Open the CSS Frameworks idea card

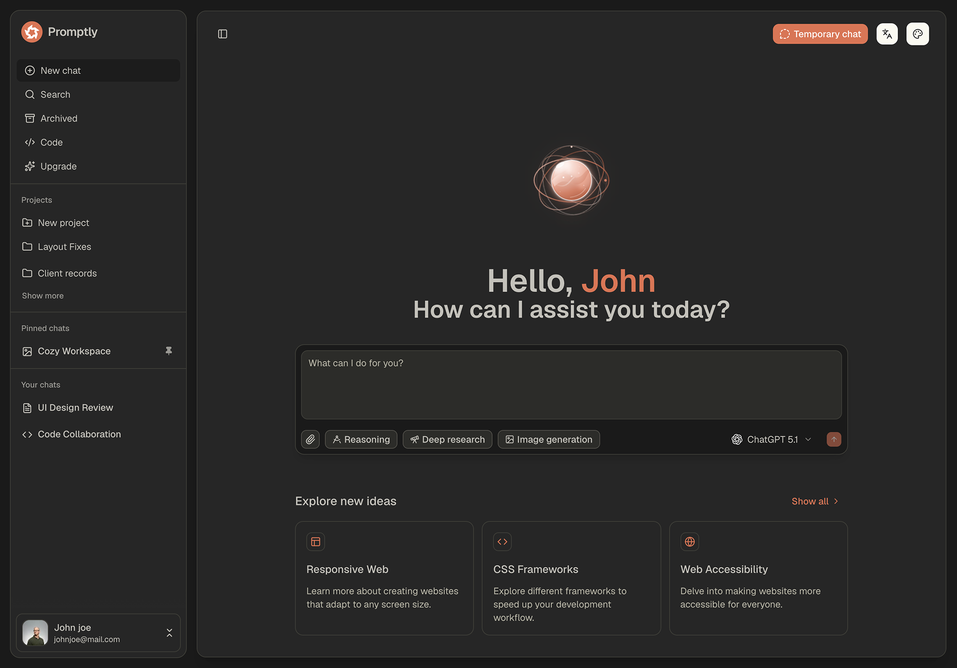[x=571, y=578]
